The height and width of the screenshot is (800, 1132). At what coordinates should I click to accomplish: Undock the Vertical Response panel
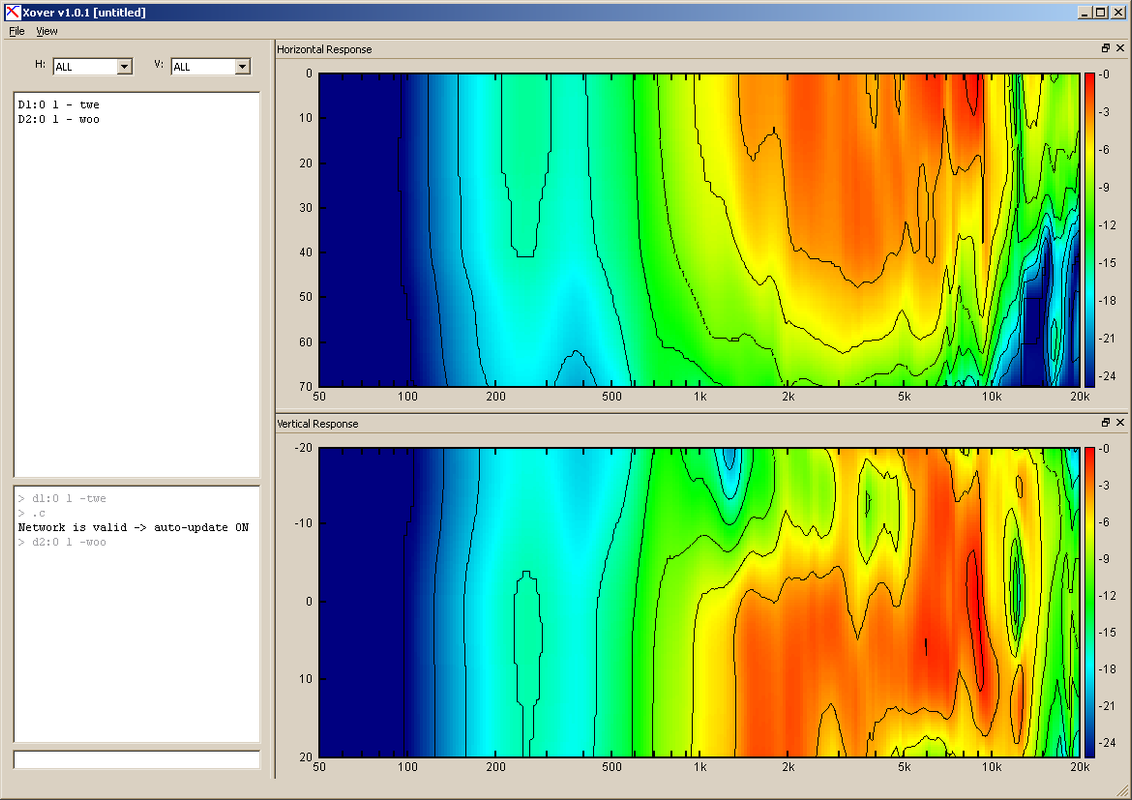coord(1105,422)
